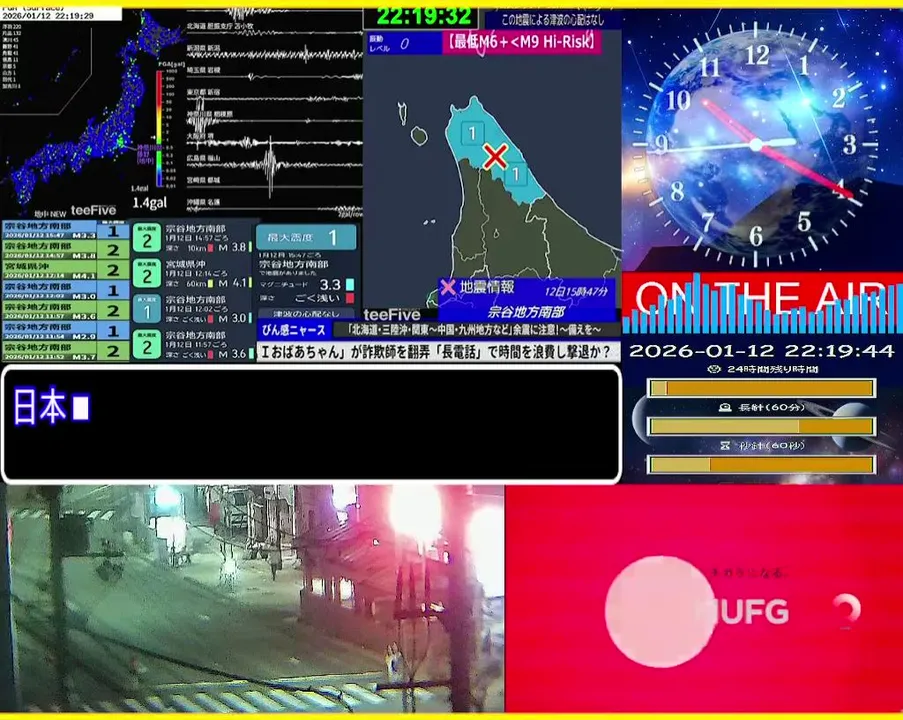The height and width of the screenshot is (720, 903).
Task: Select the intensity 1 marker southeast of the epicenter
Action: coord(516,173)
